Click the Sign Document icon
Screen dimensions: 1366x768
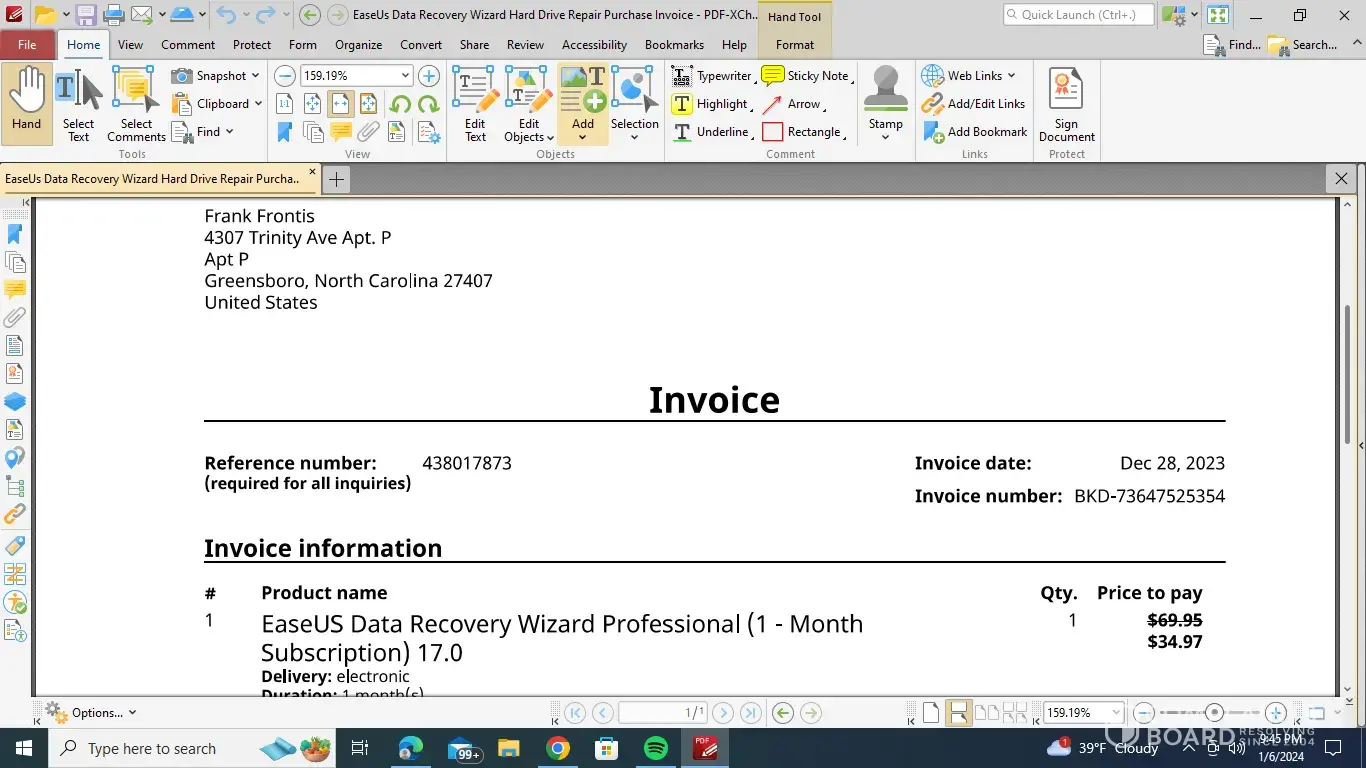click(1066, 105)
